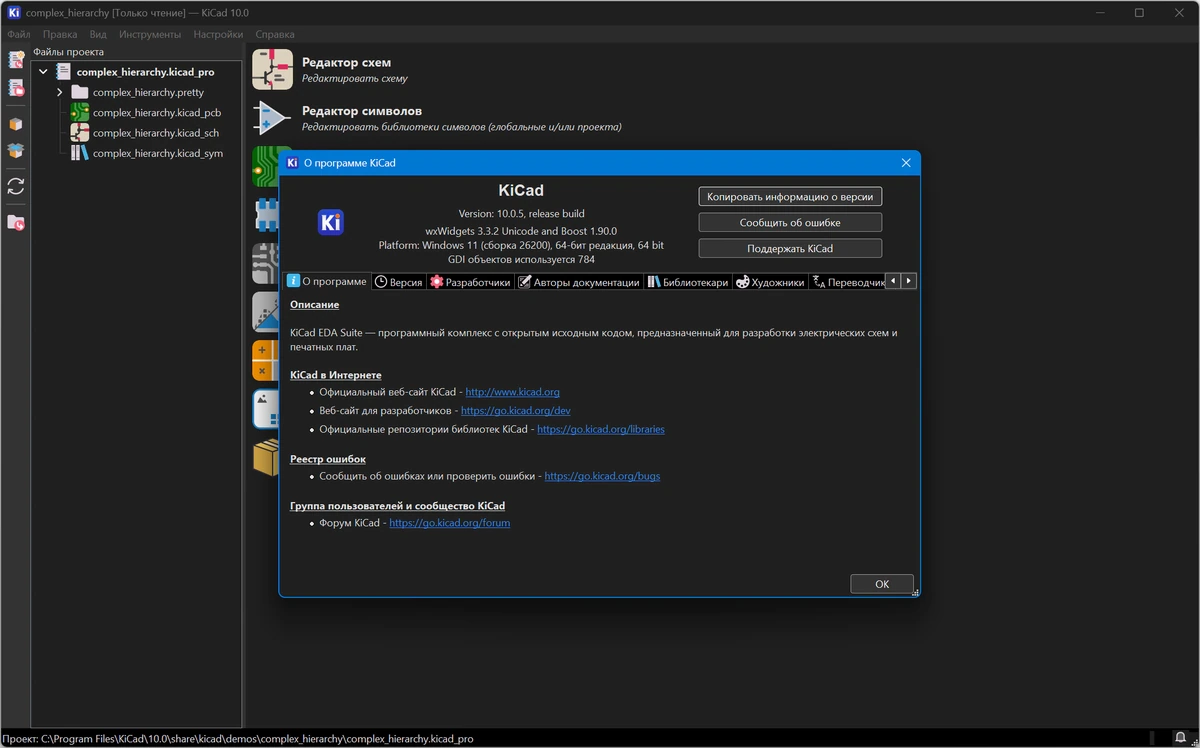Viewport: 1200px width, 748px height.
Task: Click the Редактор символов title text
Action: [362, 111]
